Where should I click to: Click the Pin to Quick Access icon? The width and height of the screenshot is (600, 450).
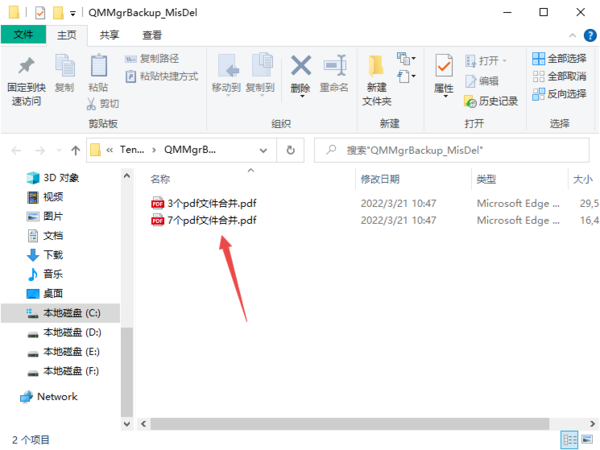pyautogui.click(x=26, y=66)
